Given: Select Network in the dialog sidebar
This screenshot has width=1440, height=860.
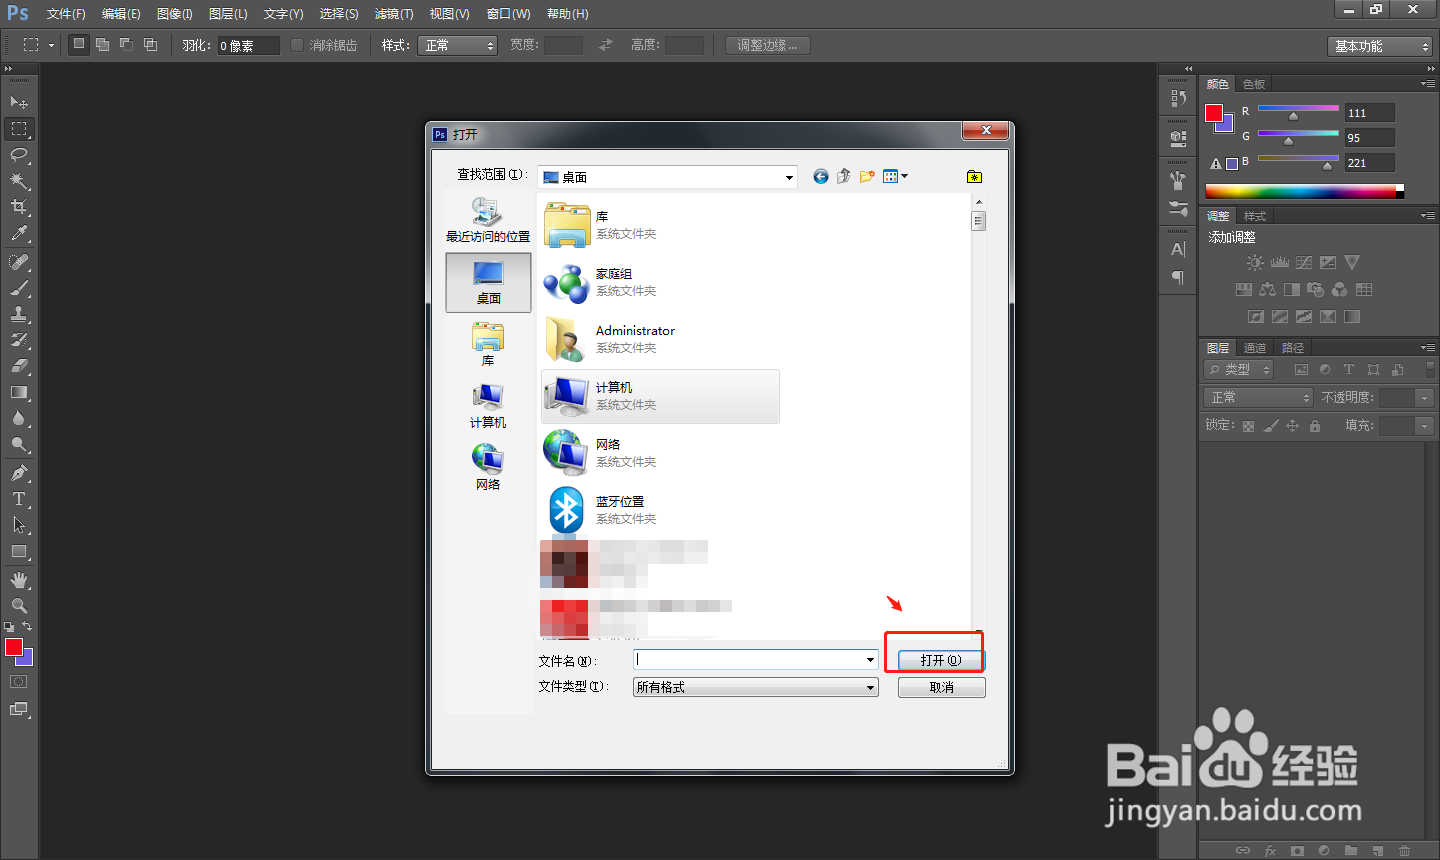Looking at the screenshot, I should [488, 468].
